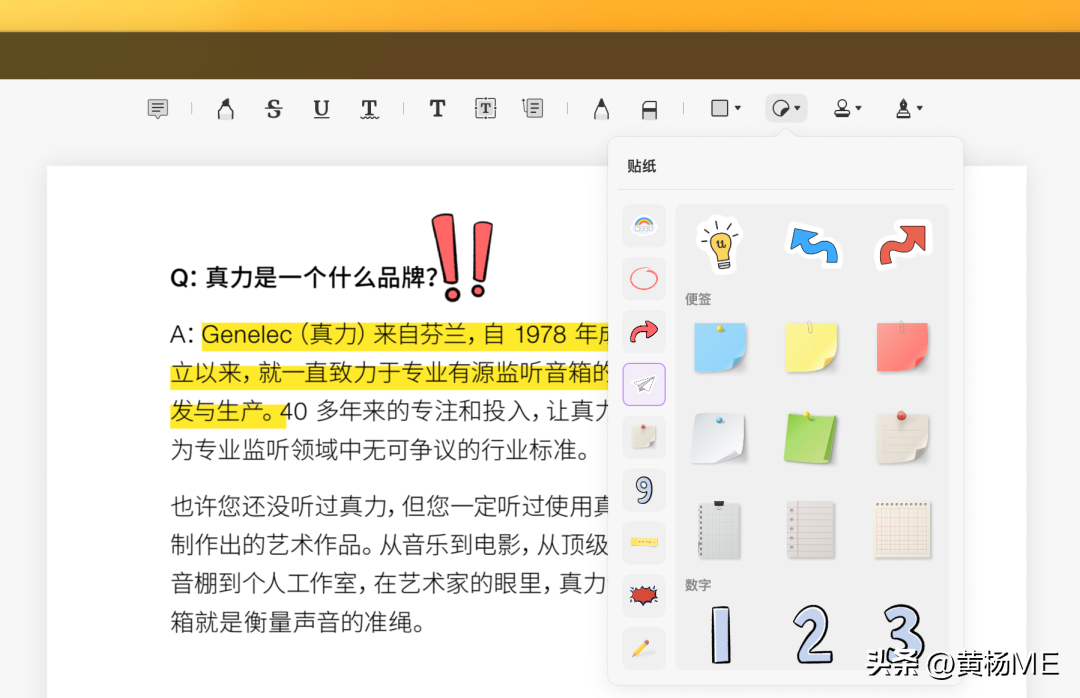Insert the red sticky note
This screenshot has width=1080, height=698.
point(903,347)
